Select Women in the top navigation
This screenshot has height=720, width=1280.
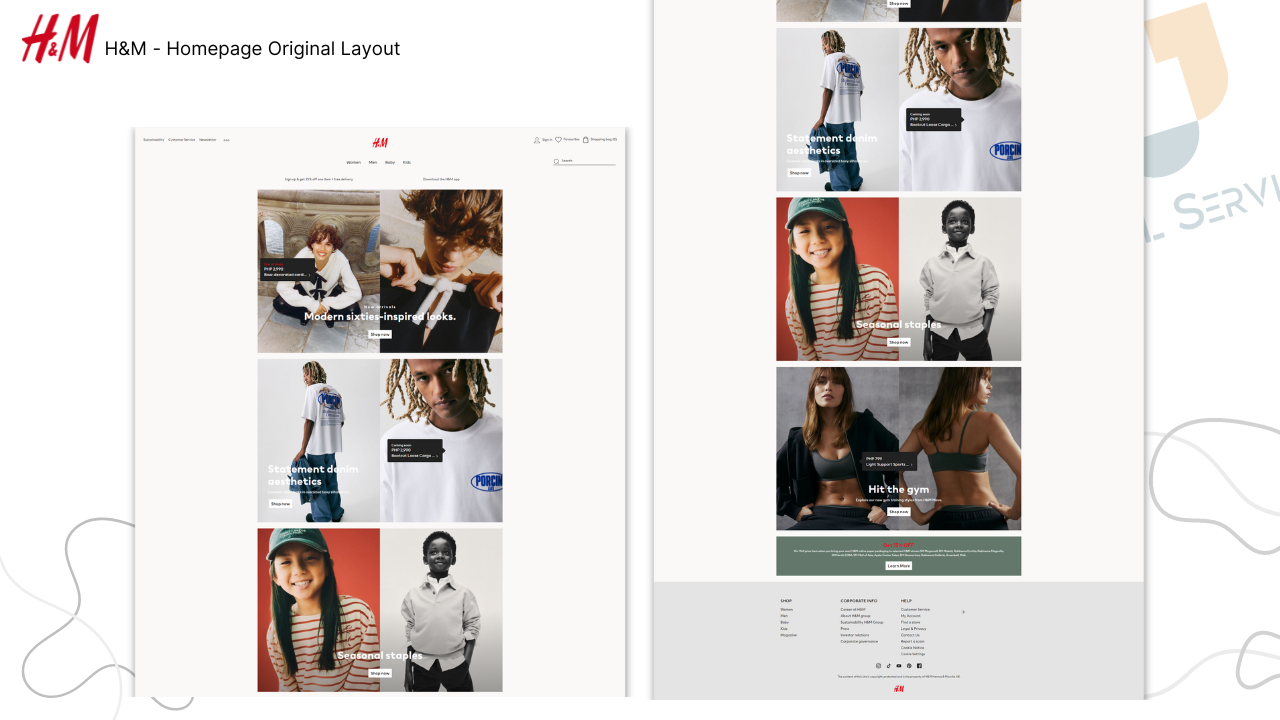tap(354, 162)
